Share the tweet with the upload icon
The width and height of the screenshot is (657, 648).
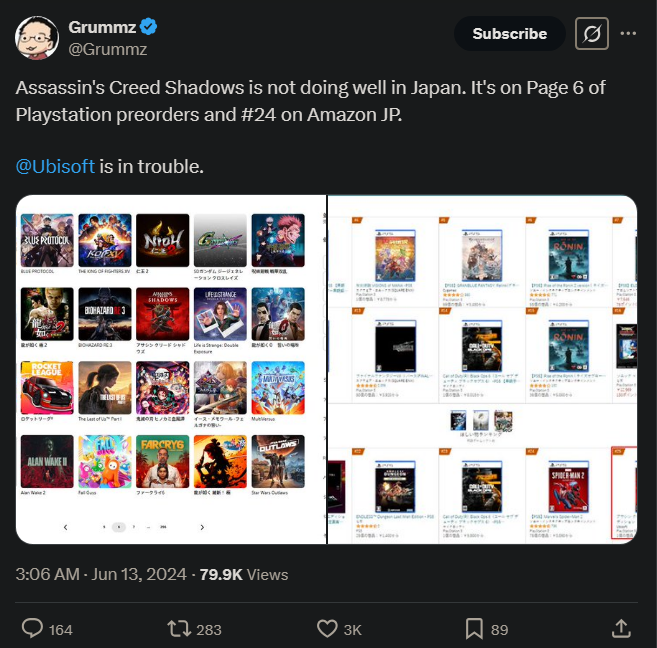pyautogui.click(x=621, y=629)
